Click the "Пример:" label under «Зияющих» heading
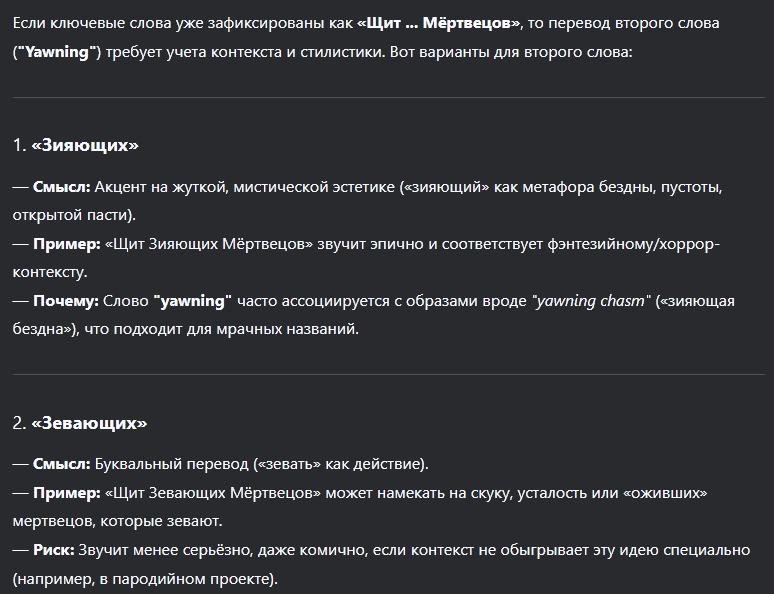Viewport: 774px width, 594px height. pos(67,244)
